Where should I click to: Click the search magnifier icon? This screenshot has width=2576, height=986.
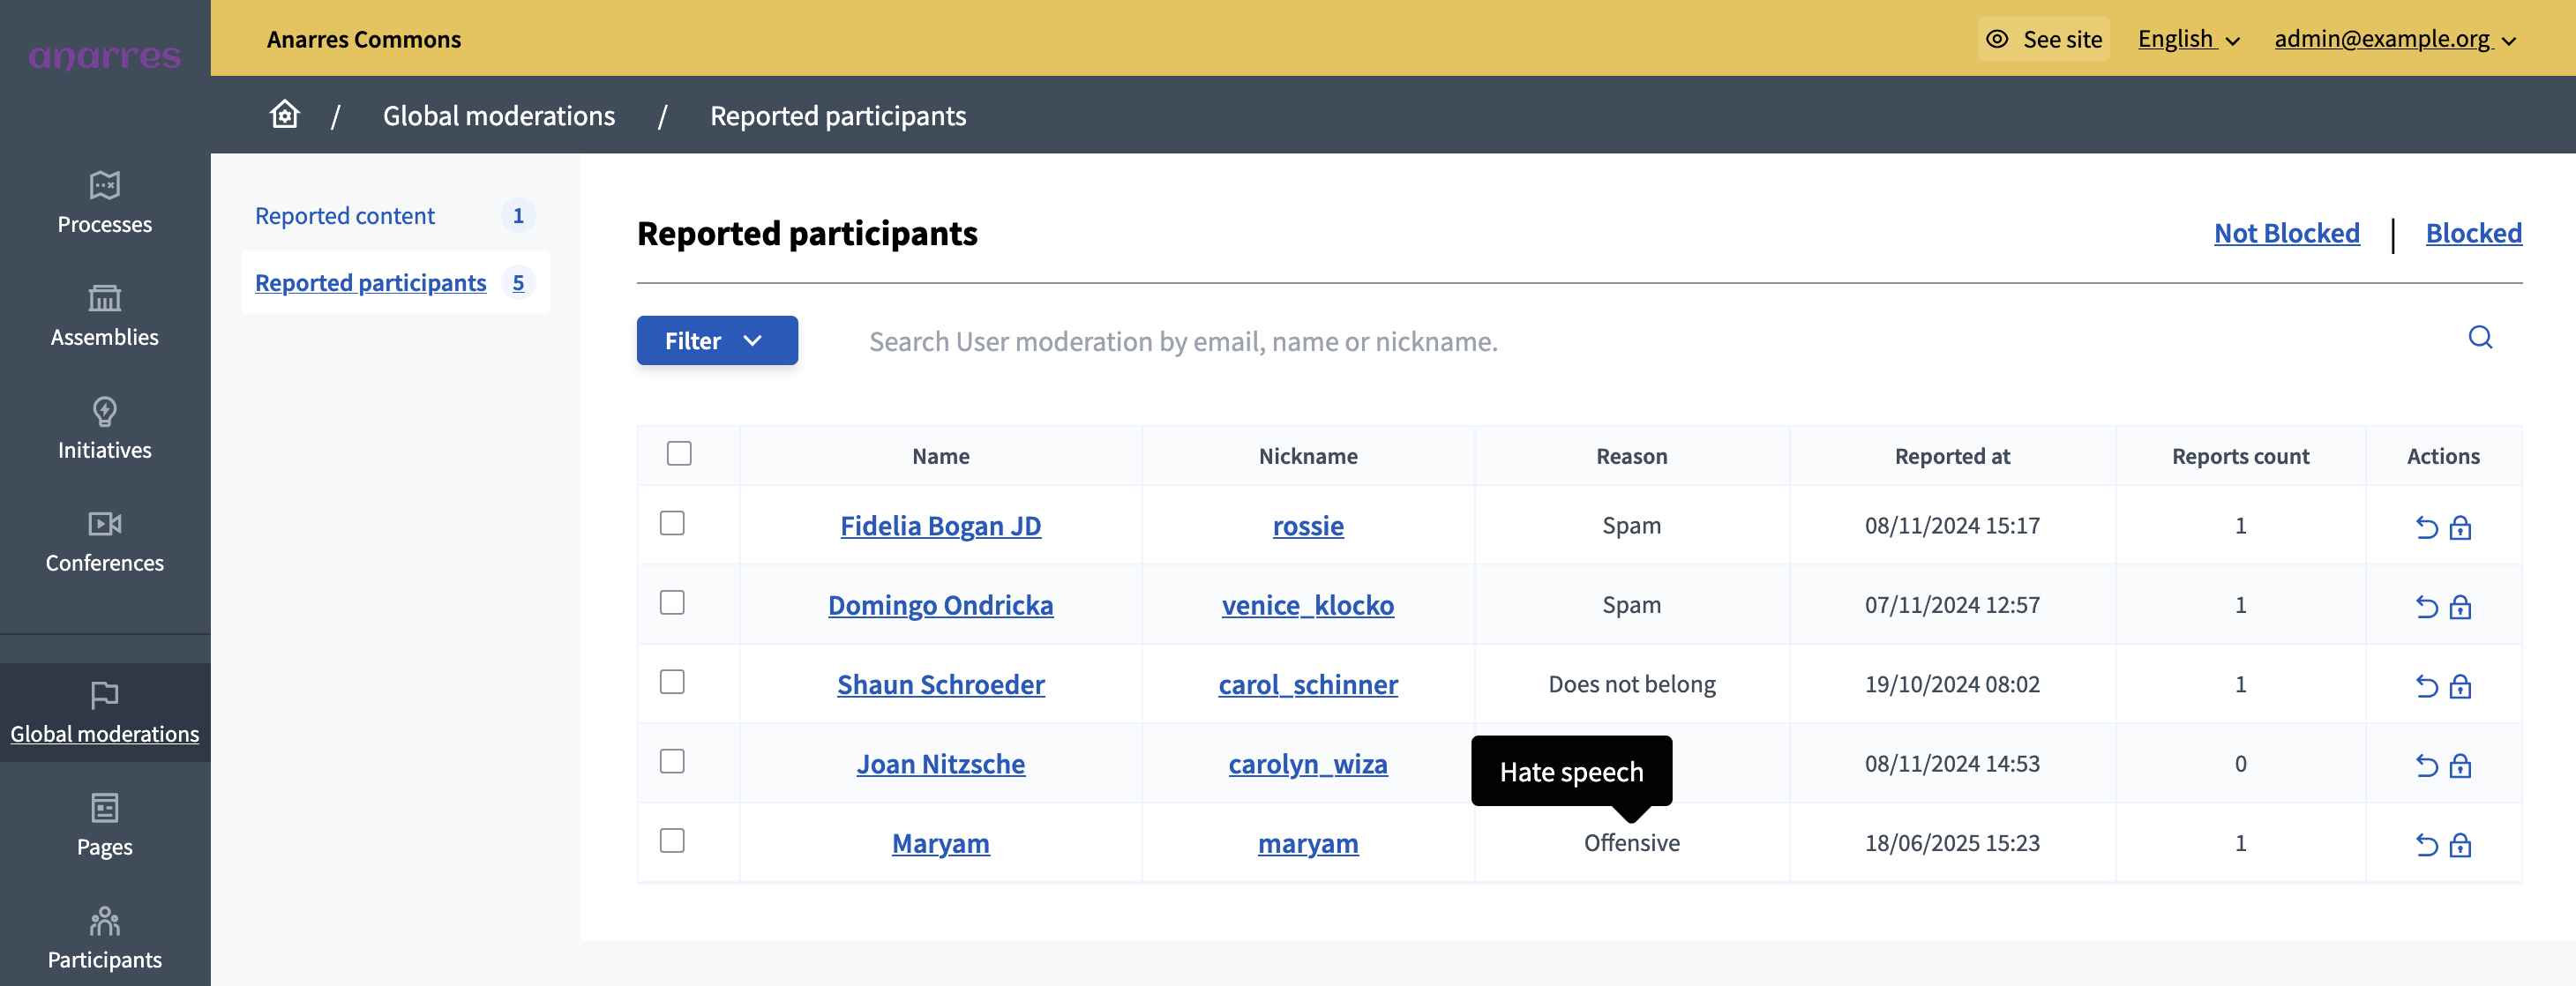2480,339
